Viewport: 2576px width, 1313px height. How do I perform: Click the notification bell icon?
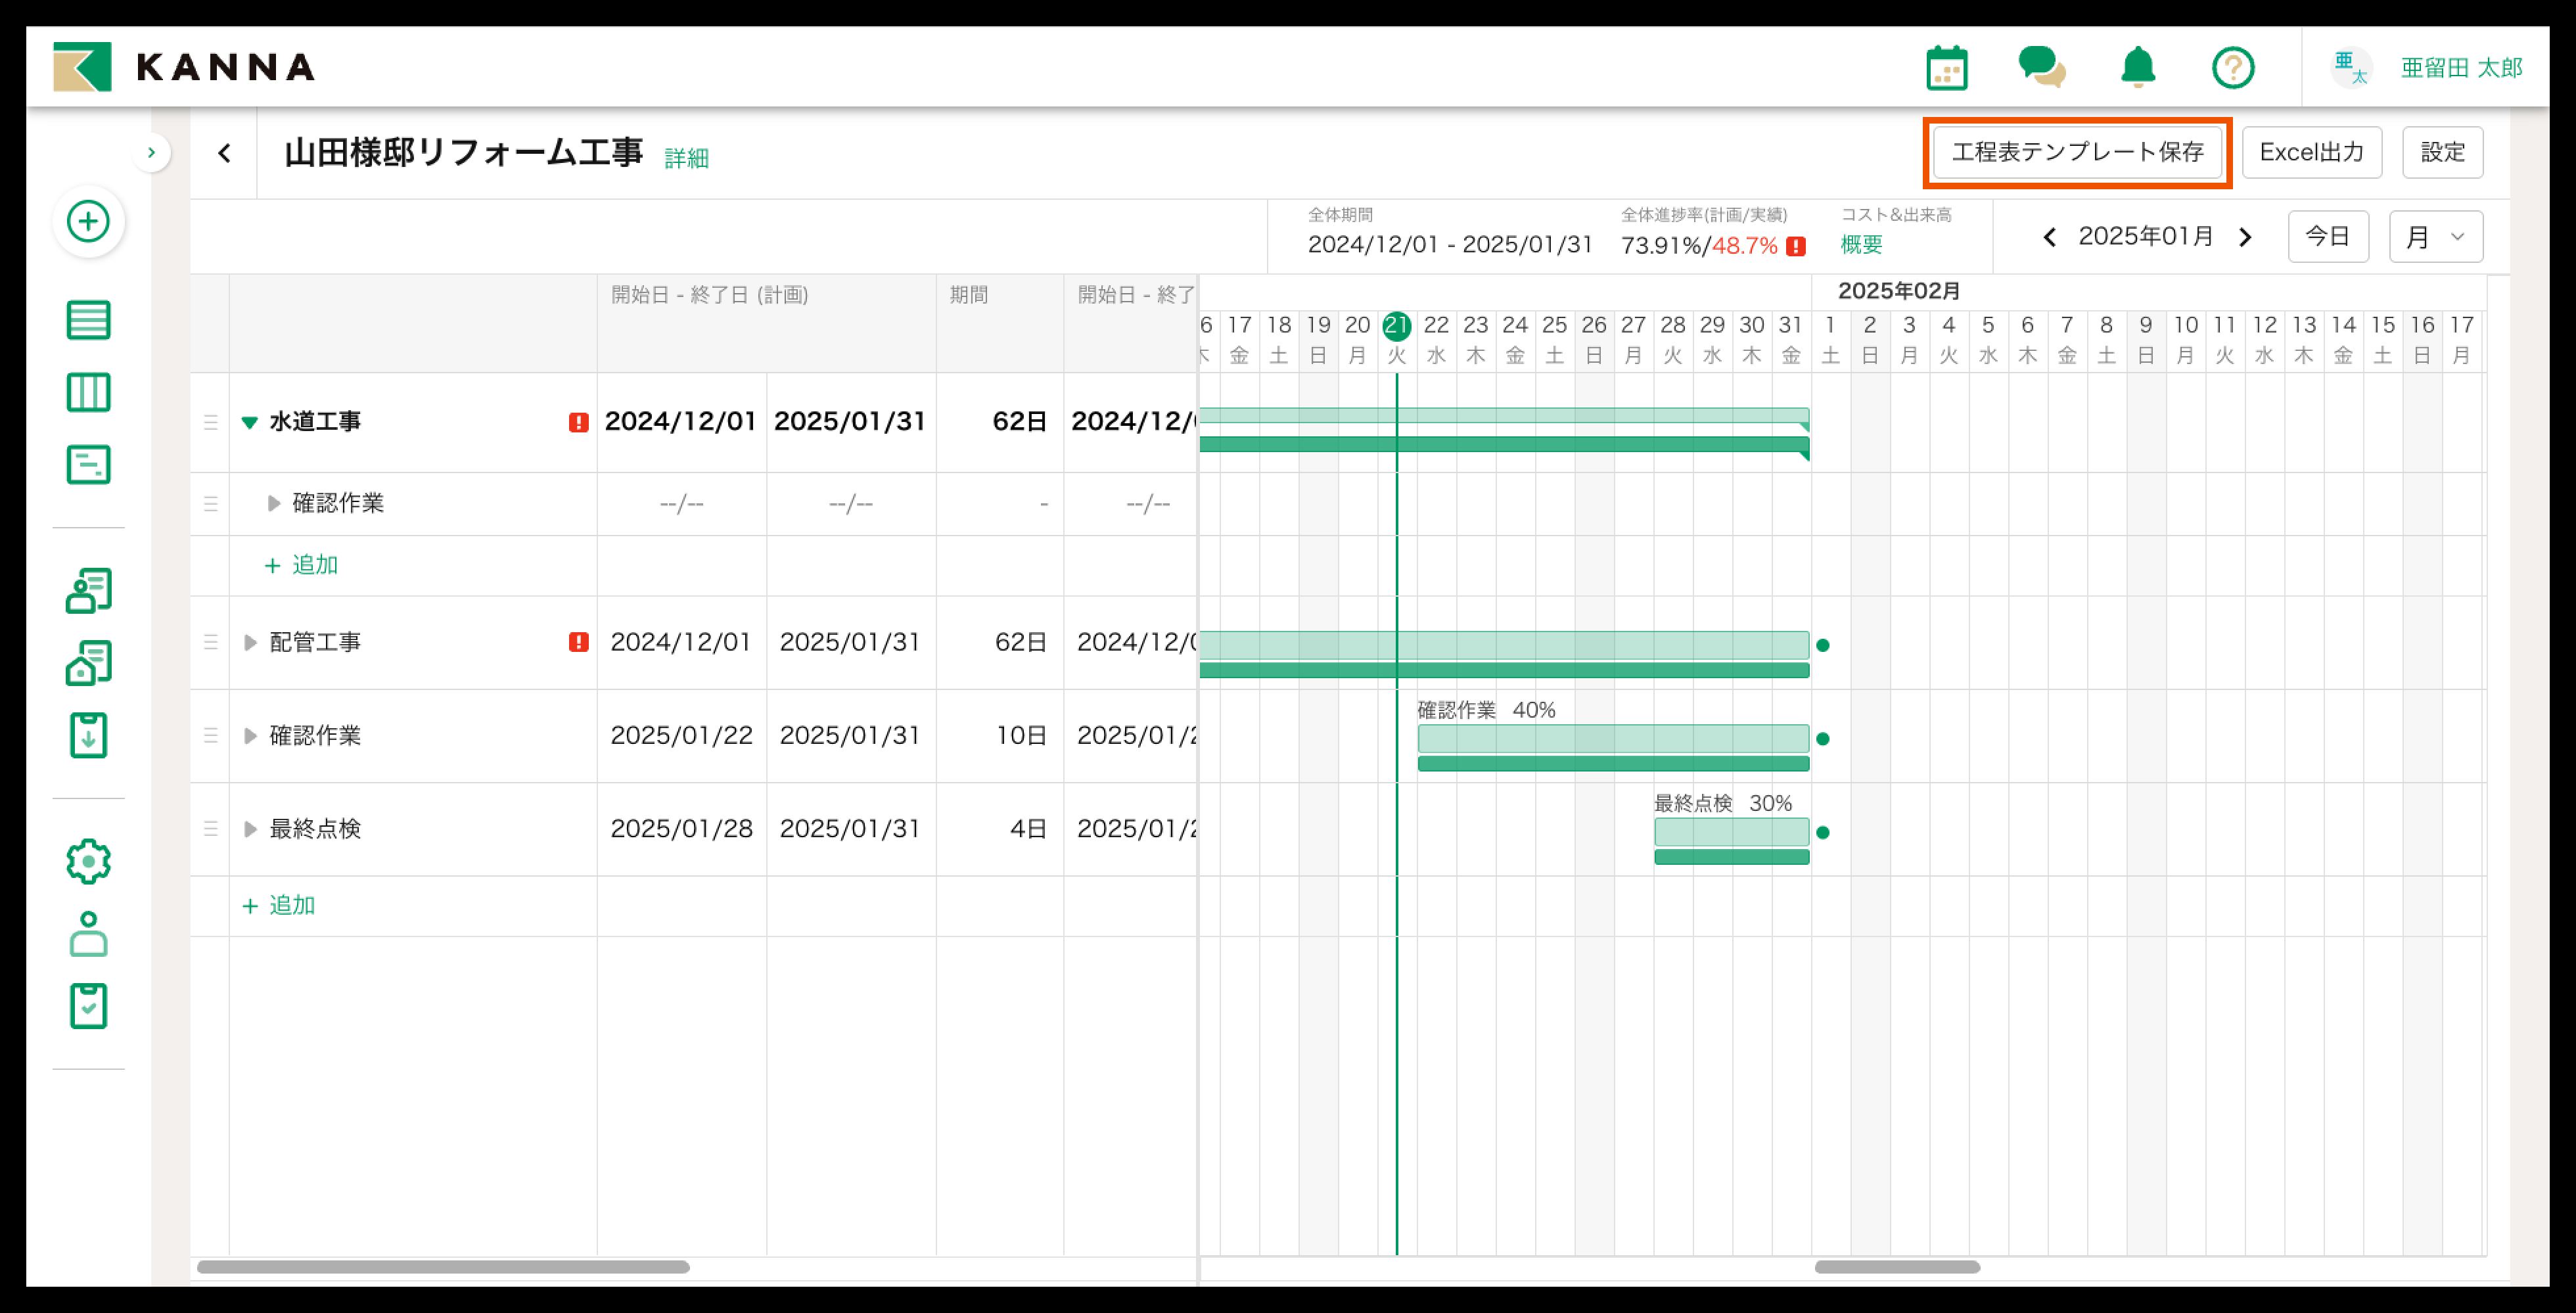point(2138,68)
